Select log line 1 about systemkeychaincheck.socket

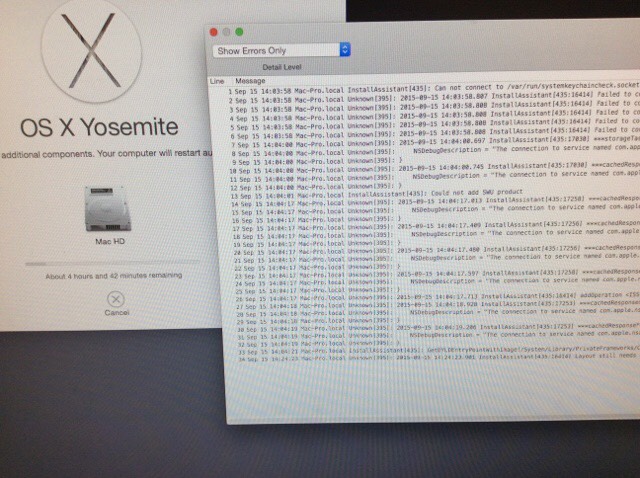point(433,89)
